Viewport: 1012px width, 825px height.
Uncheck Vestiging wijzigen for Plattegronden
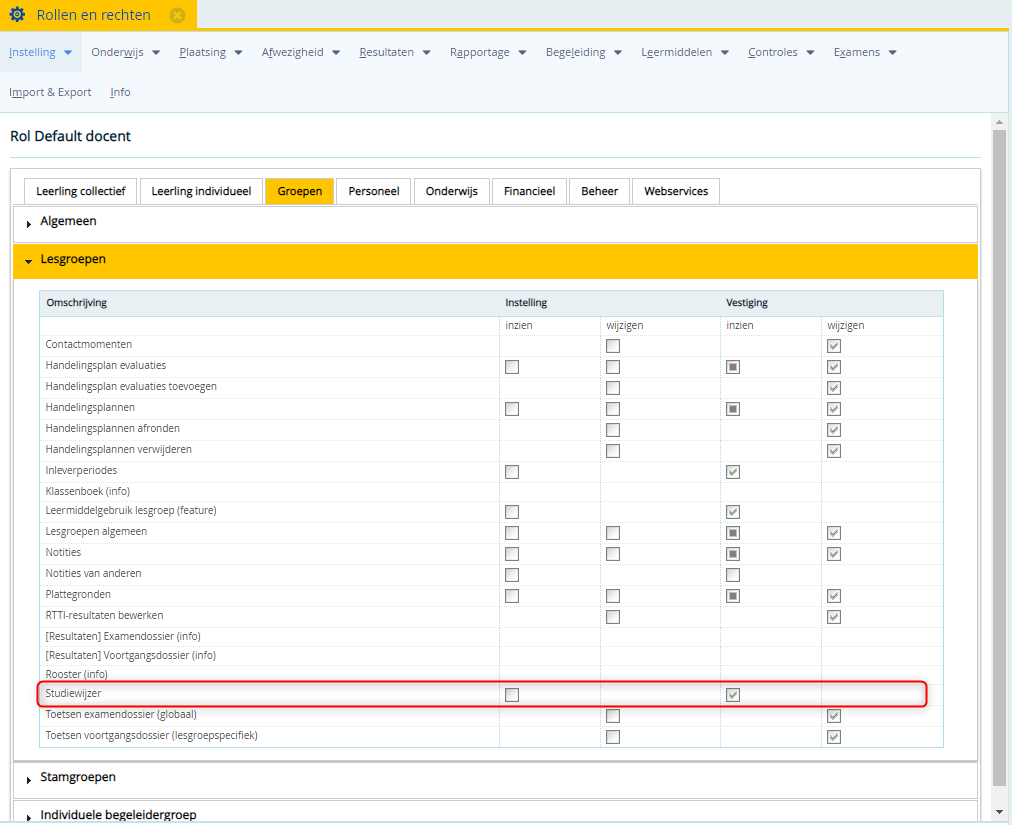[x=834, y=596]
